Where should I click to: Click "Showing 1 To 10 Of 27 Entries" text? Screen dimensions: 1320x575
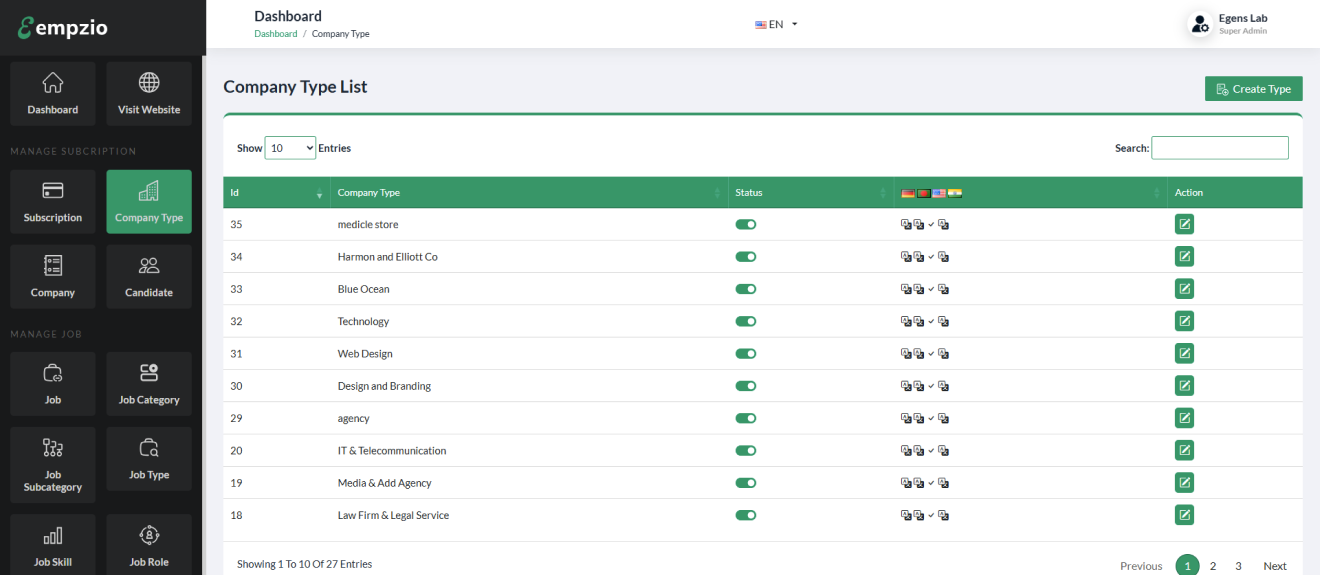coord(304,564)
